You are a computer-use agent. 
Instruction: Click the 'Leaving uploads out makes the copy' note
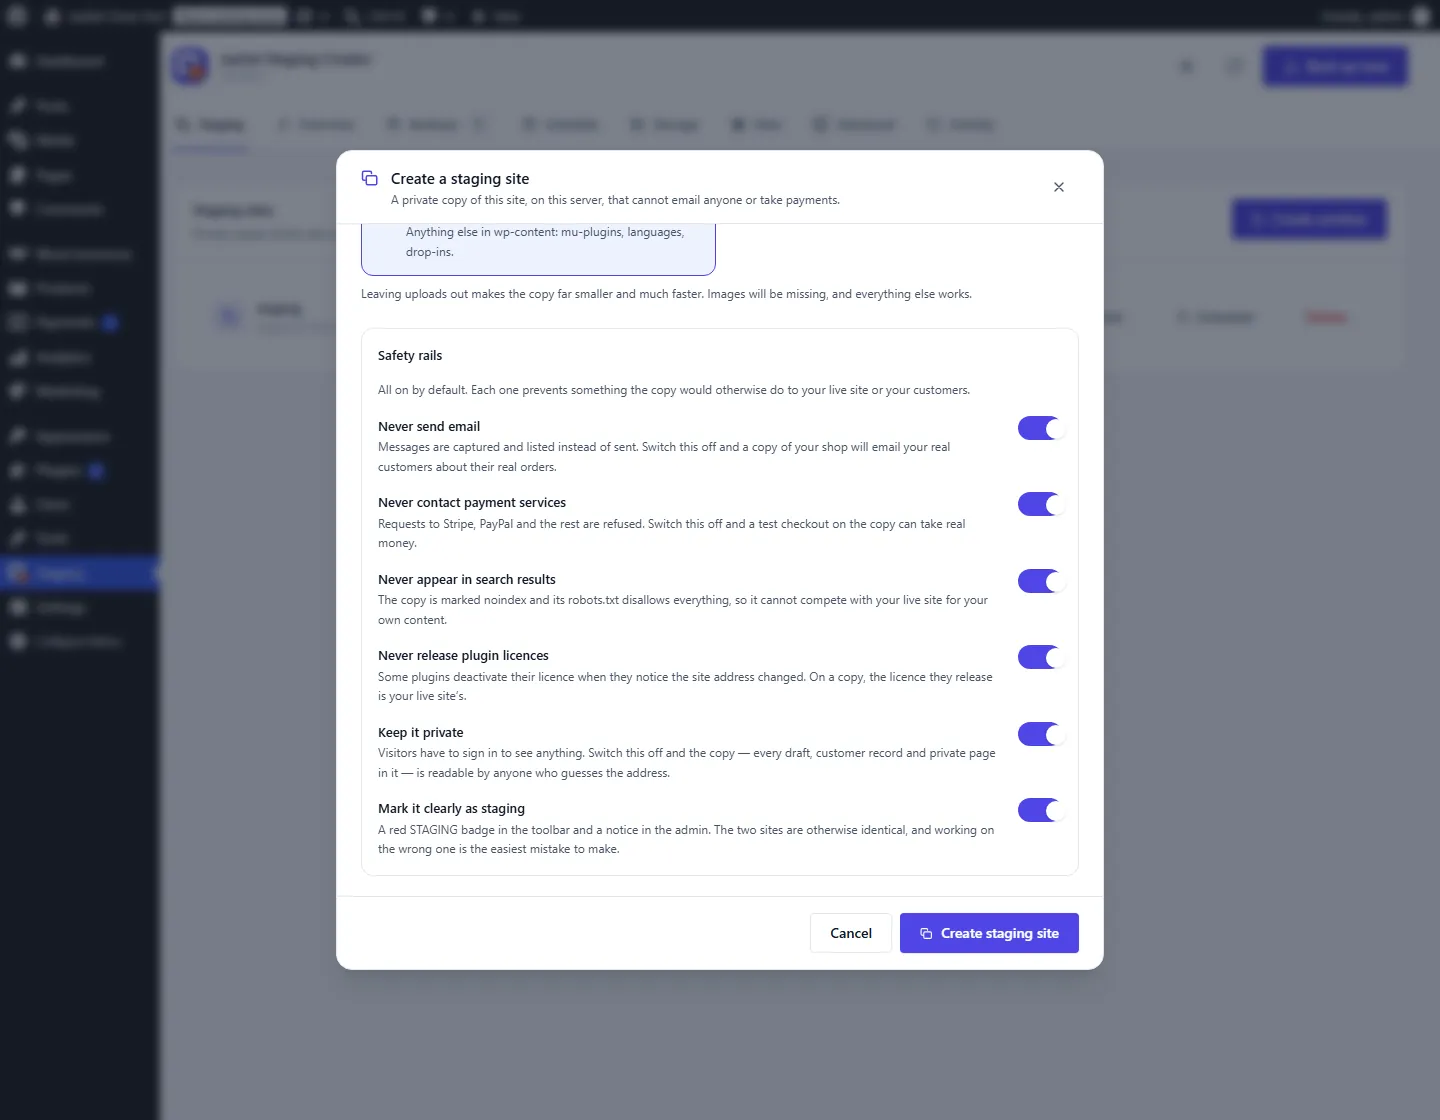tap(666, 294)
